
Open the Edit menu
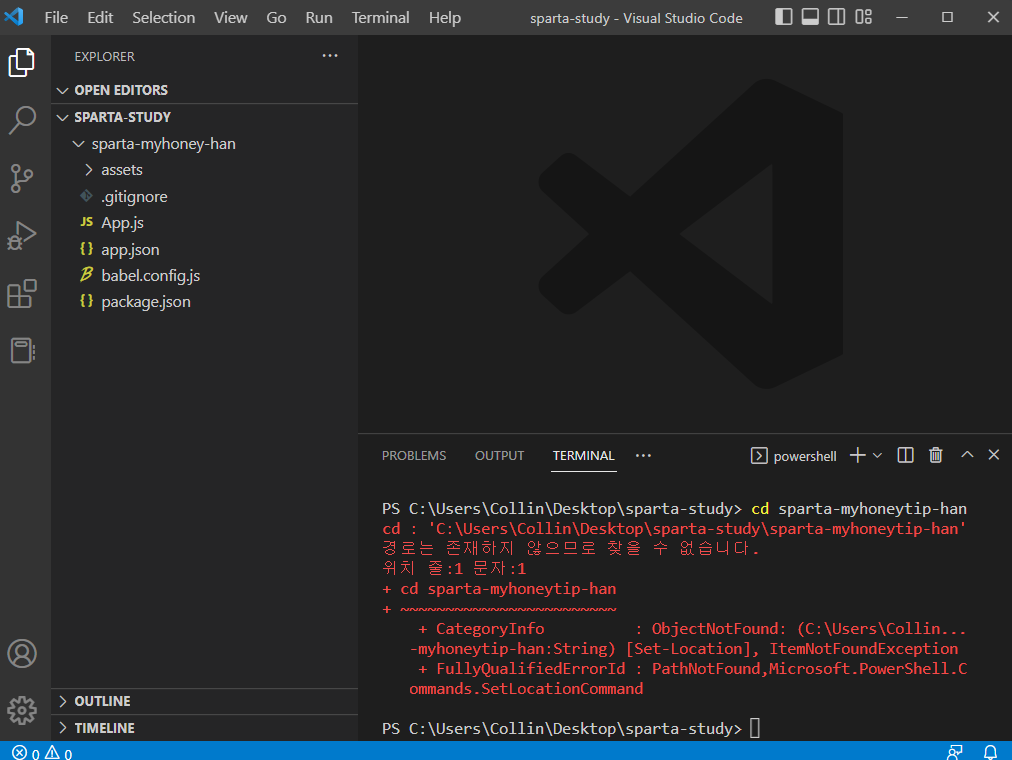point(100,17)
